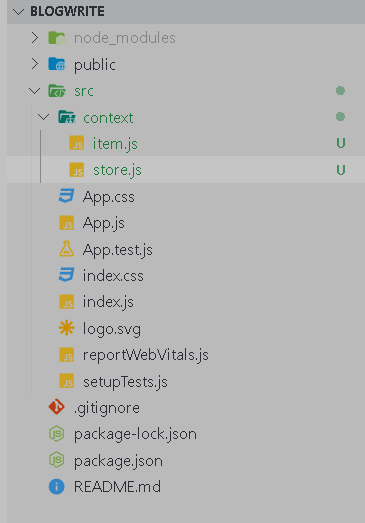Select the public folder name
The width and height of the screenshot is (365, 523).
(95, 65)
